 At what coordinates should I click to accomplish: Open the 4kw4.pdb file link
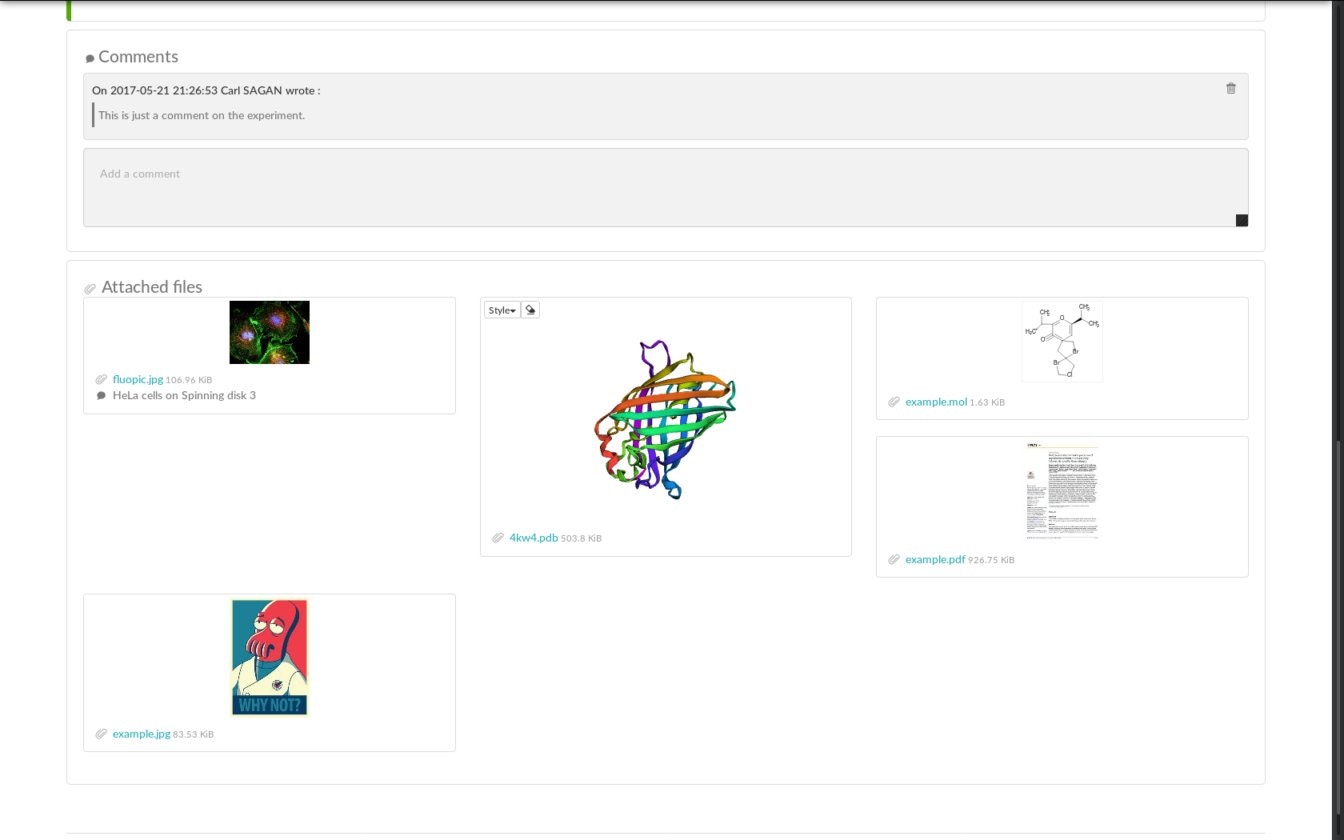[534, 537]
